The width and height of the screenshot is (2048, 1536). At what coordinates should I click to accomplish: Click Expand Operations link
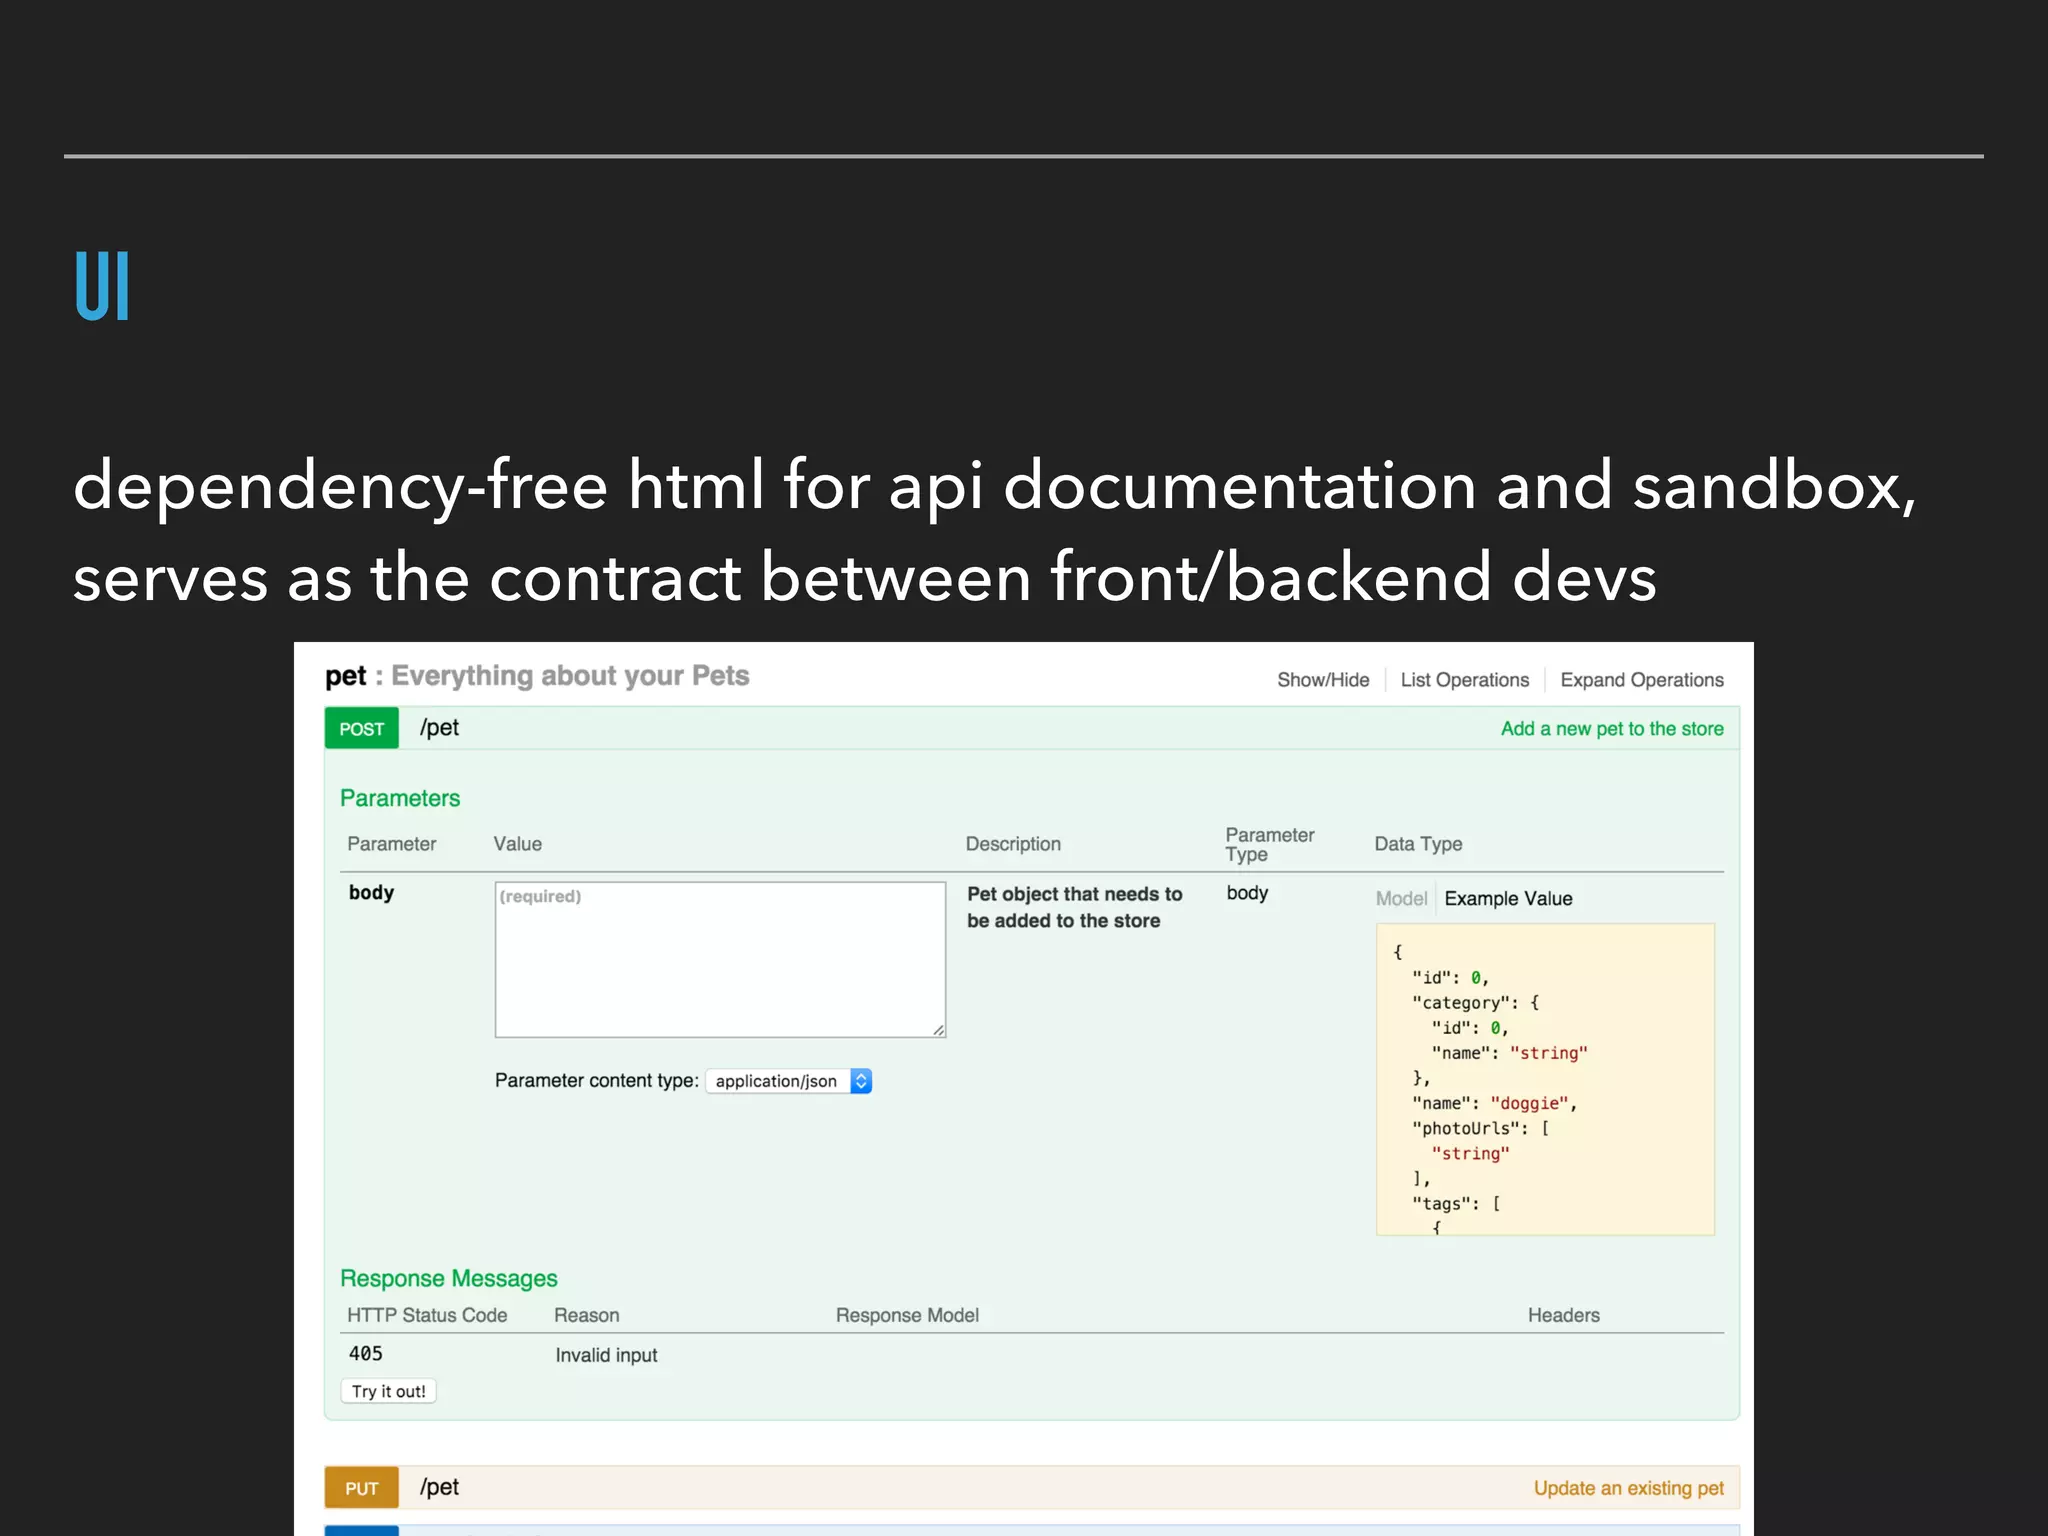coord(1641,680)
